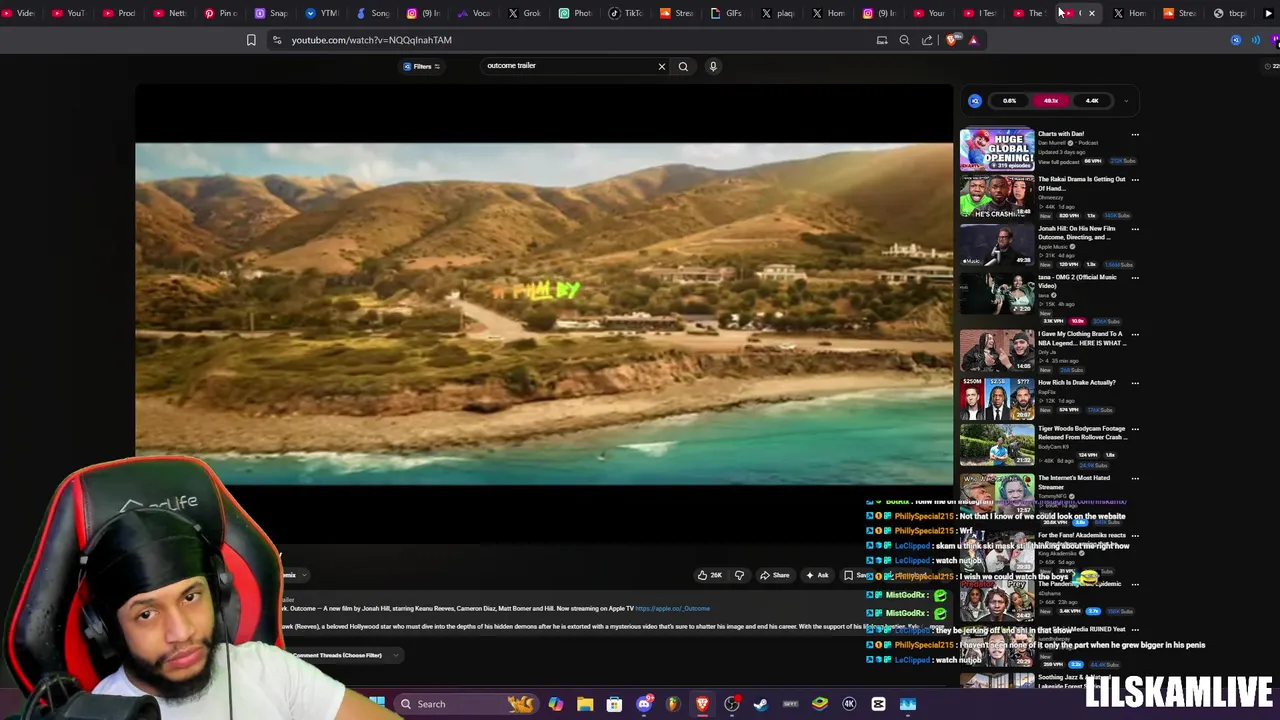
Task: Click the Ask button below video
Action: click(x=817, y=575)
